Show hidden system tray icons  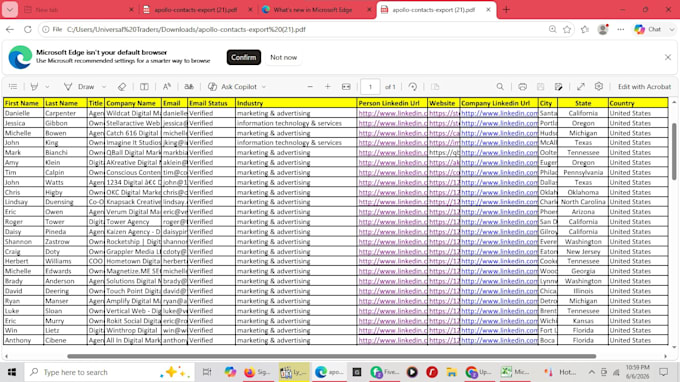592,372
